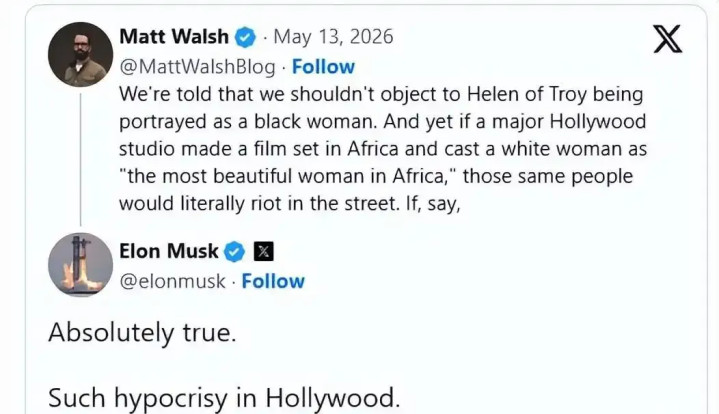Screen dimensions: 719x414
Task: Click the verified badge beside Matt Walsh
Action: pyautogui.click(x=246, y=37)
